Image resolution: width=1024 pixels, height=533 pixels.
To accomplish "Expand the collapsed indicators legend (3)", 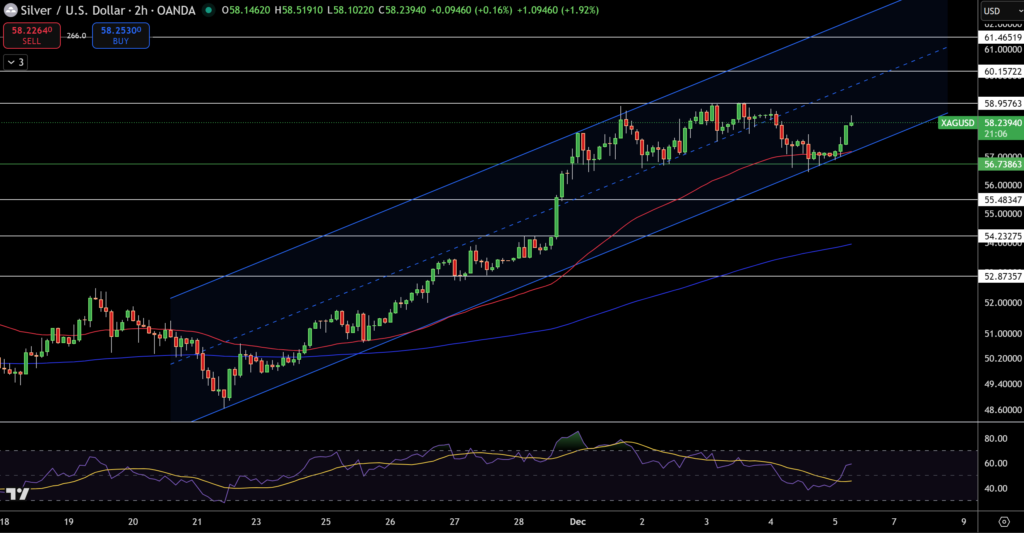I will 15,62.
